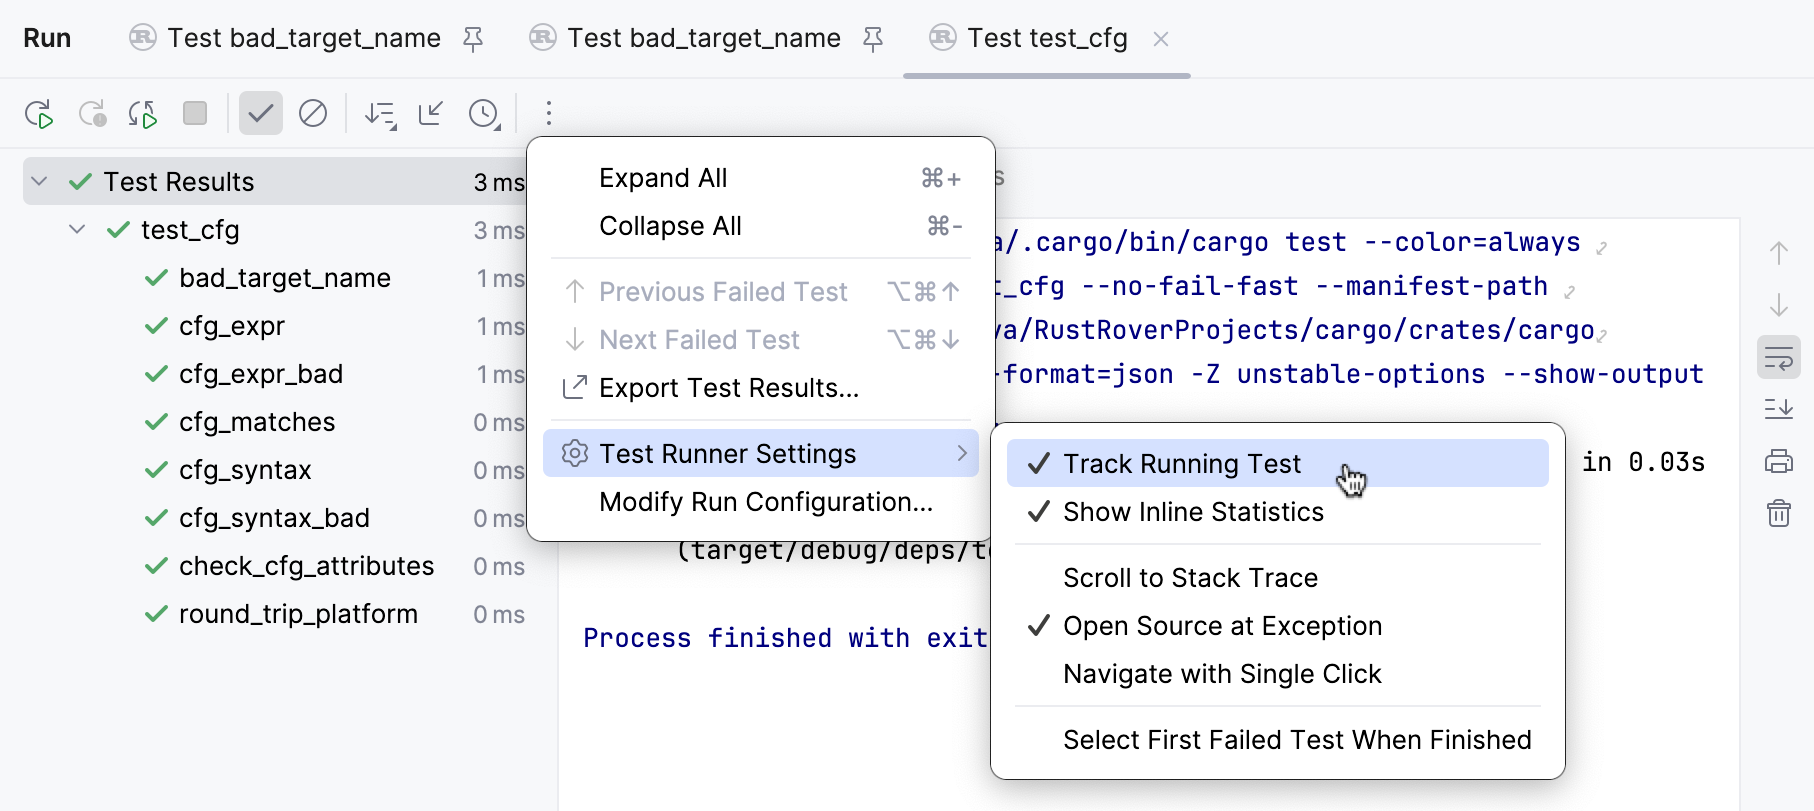The width and height of the screenshot is (1814, 811).
Task: Select the Sort by Duration icon
Action: click(380, 113)
